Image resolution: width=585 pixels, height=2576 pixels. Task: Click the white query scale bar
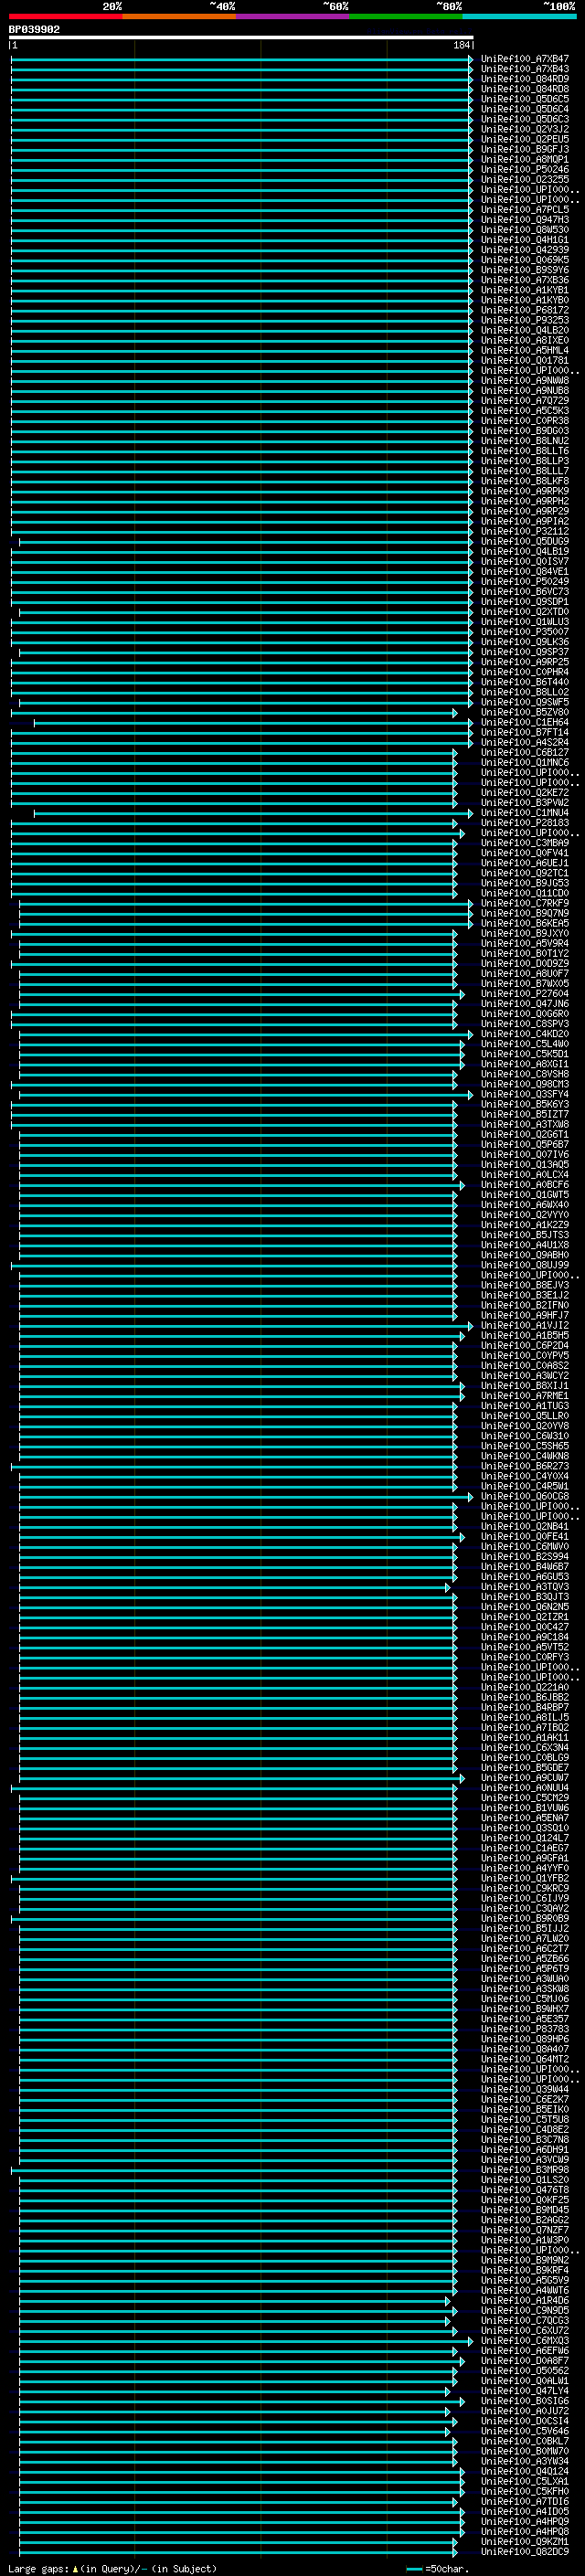pyautogui.click(x=241, y=38)
